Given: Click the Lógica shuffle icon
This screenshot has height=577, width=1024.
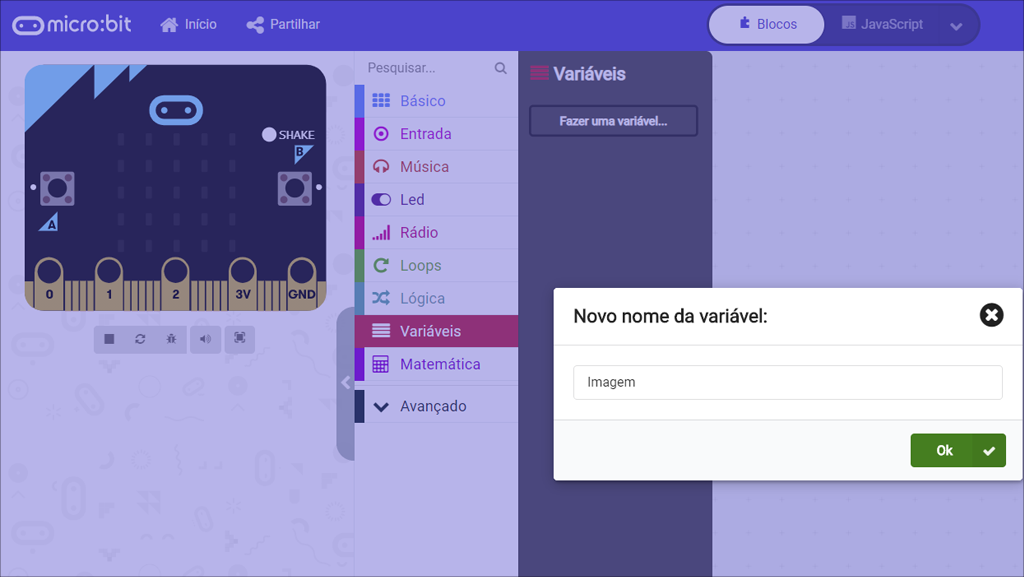Looking at the screenshot, I should pyautogui.click(x=381, y=298).
